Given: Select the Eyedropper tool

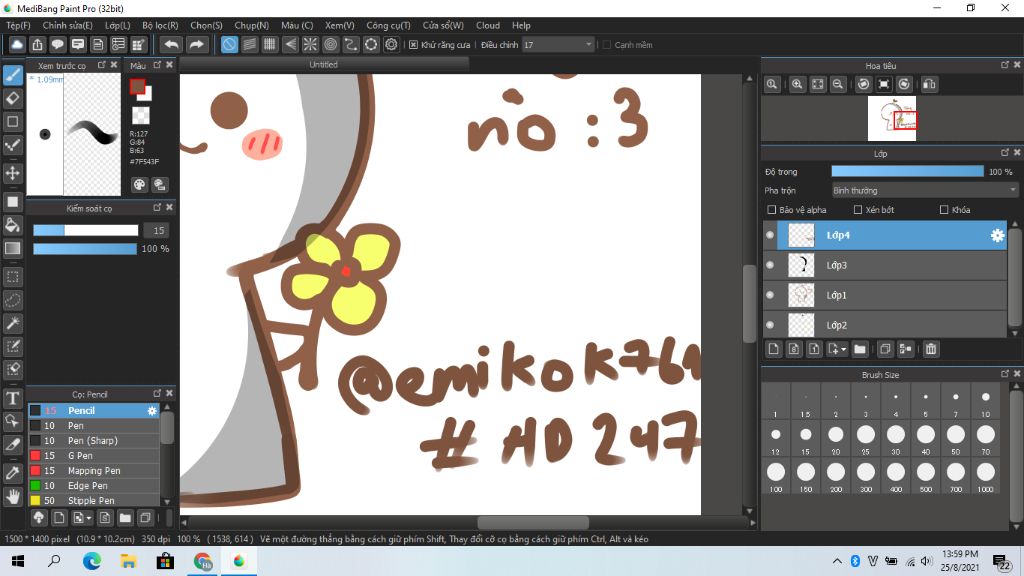Looking at the screenshot, I should click(x=12, y=473).
